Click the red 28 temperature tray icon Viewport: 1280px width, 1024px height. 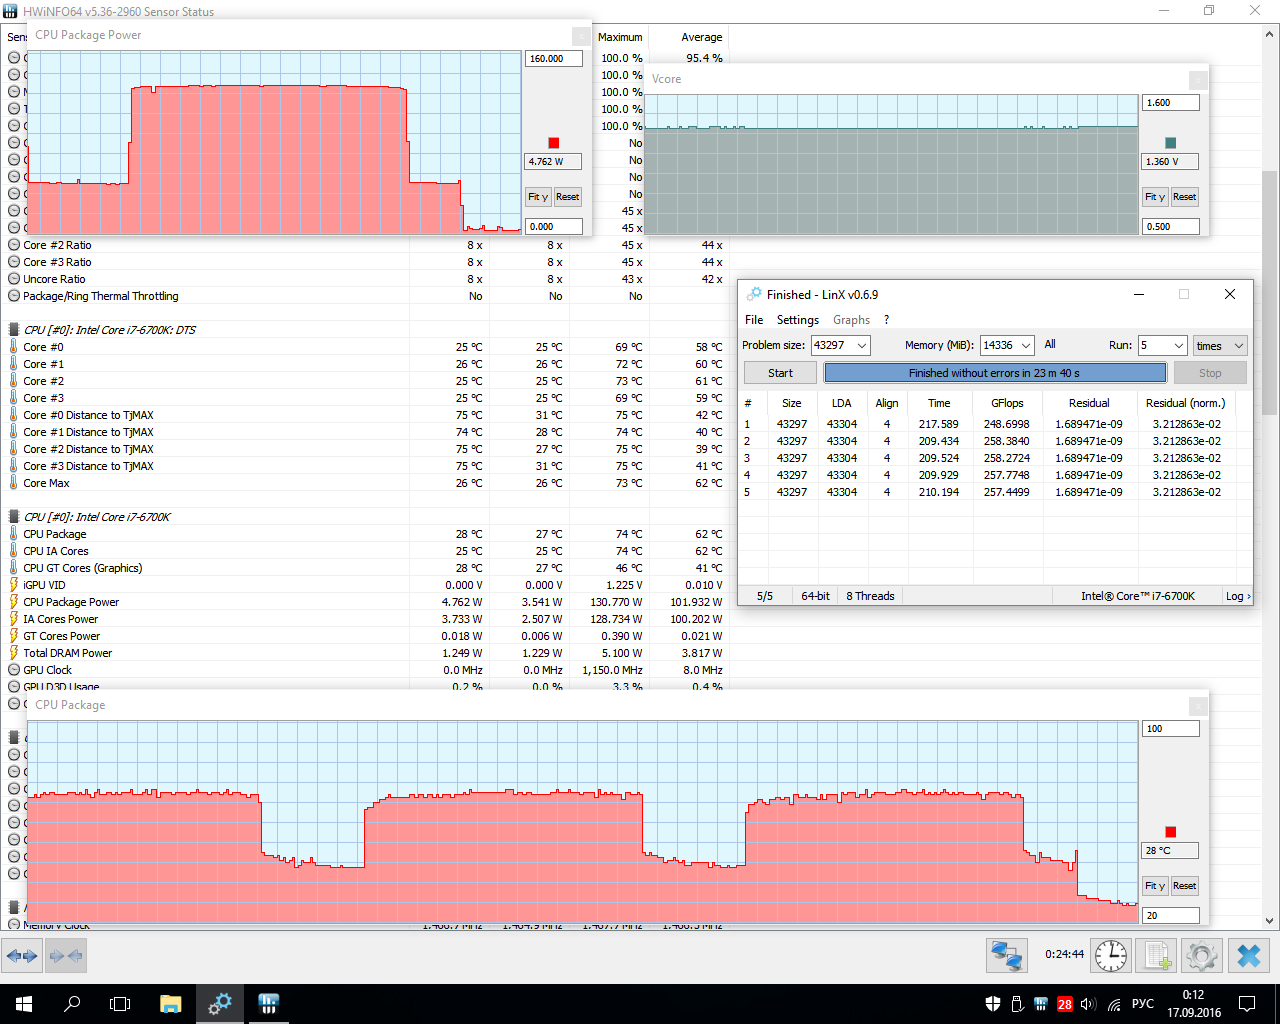1065,1004
